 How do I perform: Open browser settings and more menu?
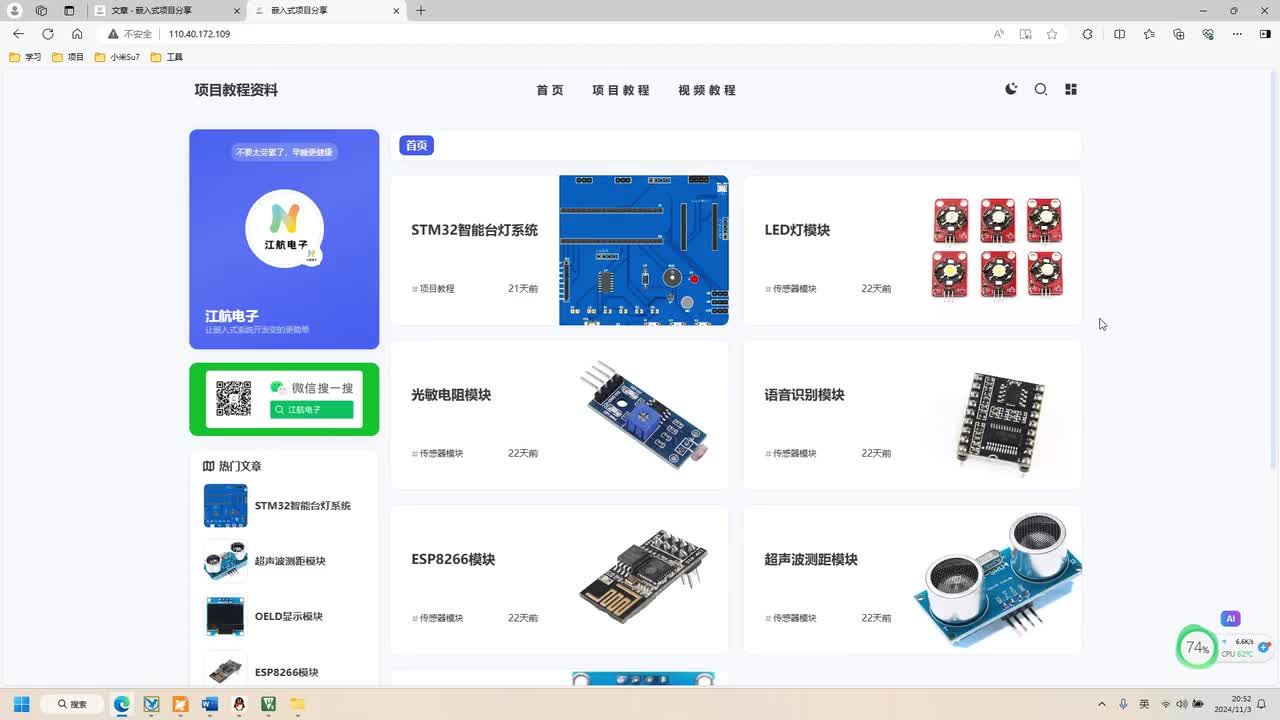pyautogui.click(x=1238, y=34)
